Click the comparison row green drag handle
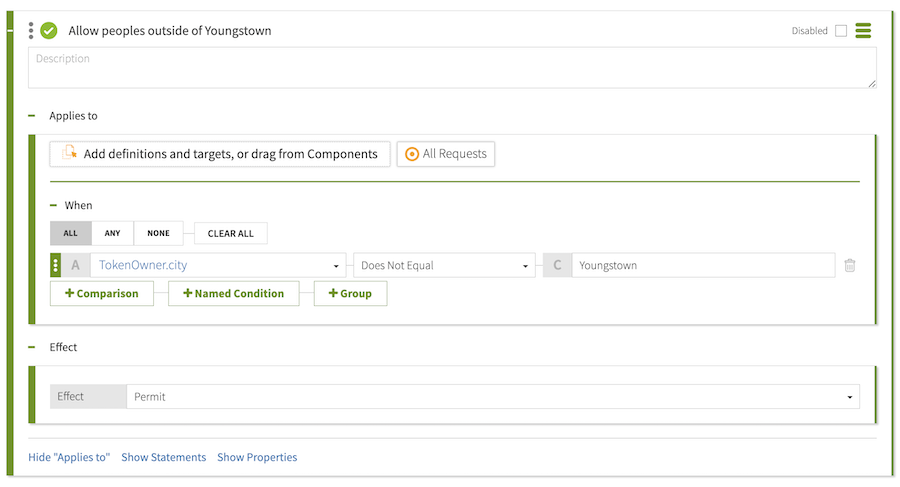The height and width of the screenshot is (487, 900). [x=55, y=266]
